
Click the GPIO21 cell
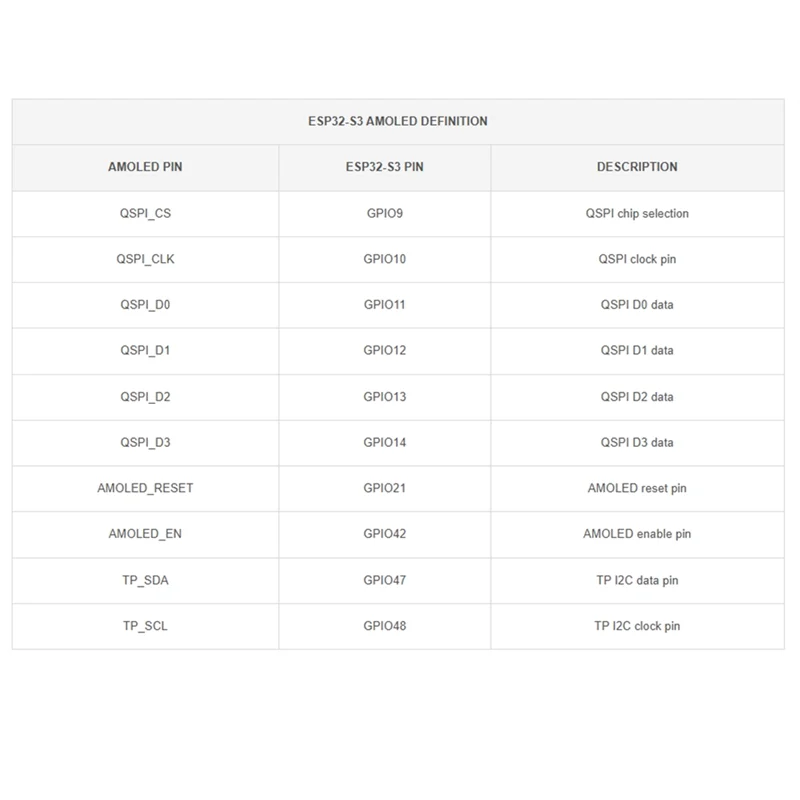[x=385, y=488]
